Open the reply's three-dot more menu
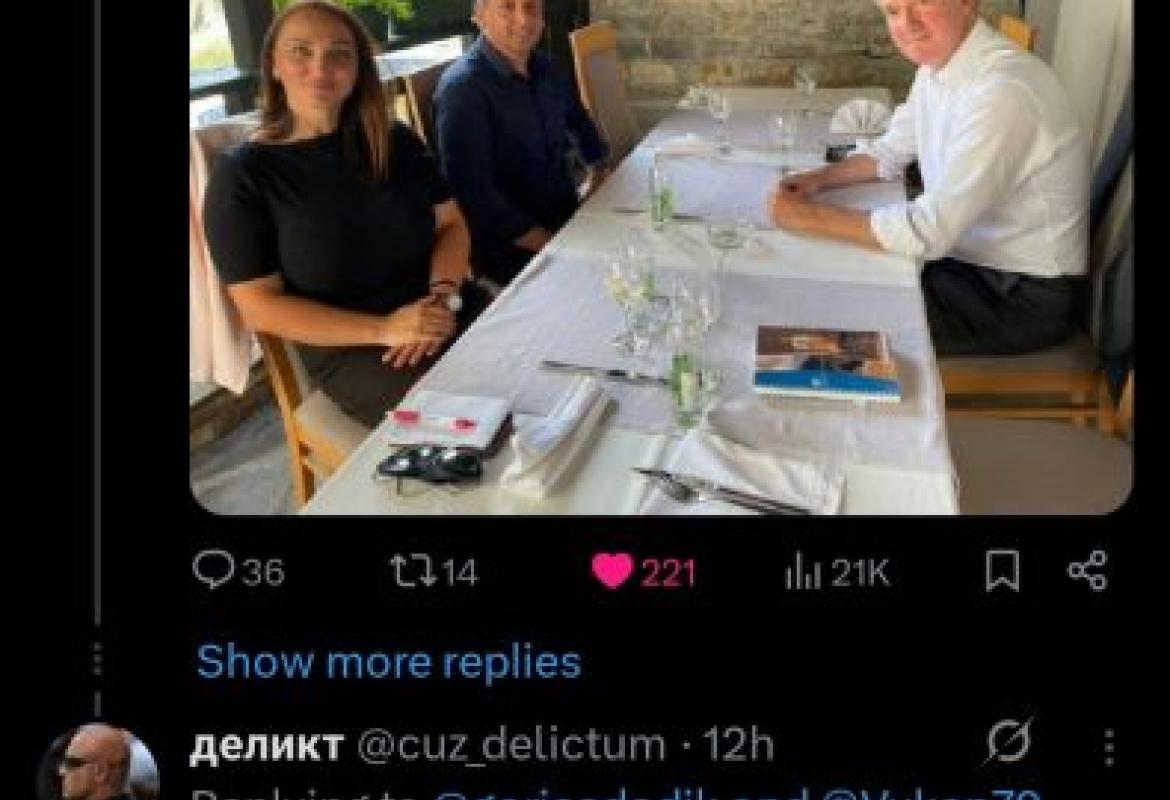1170x800 pixels. (x=1109, y=747)
